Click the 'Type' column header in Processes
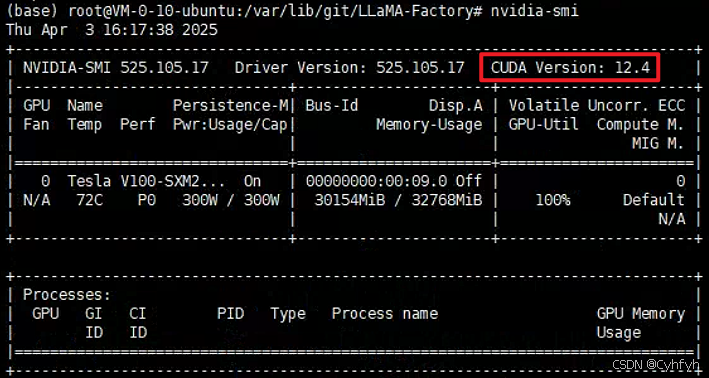 click(x=288, y=314)
